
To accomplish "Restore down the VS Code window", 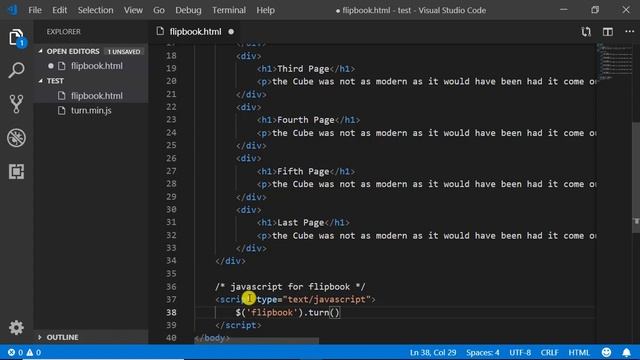I will (595, 10).
